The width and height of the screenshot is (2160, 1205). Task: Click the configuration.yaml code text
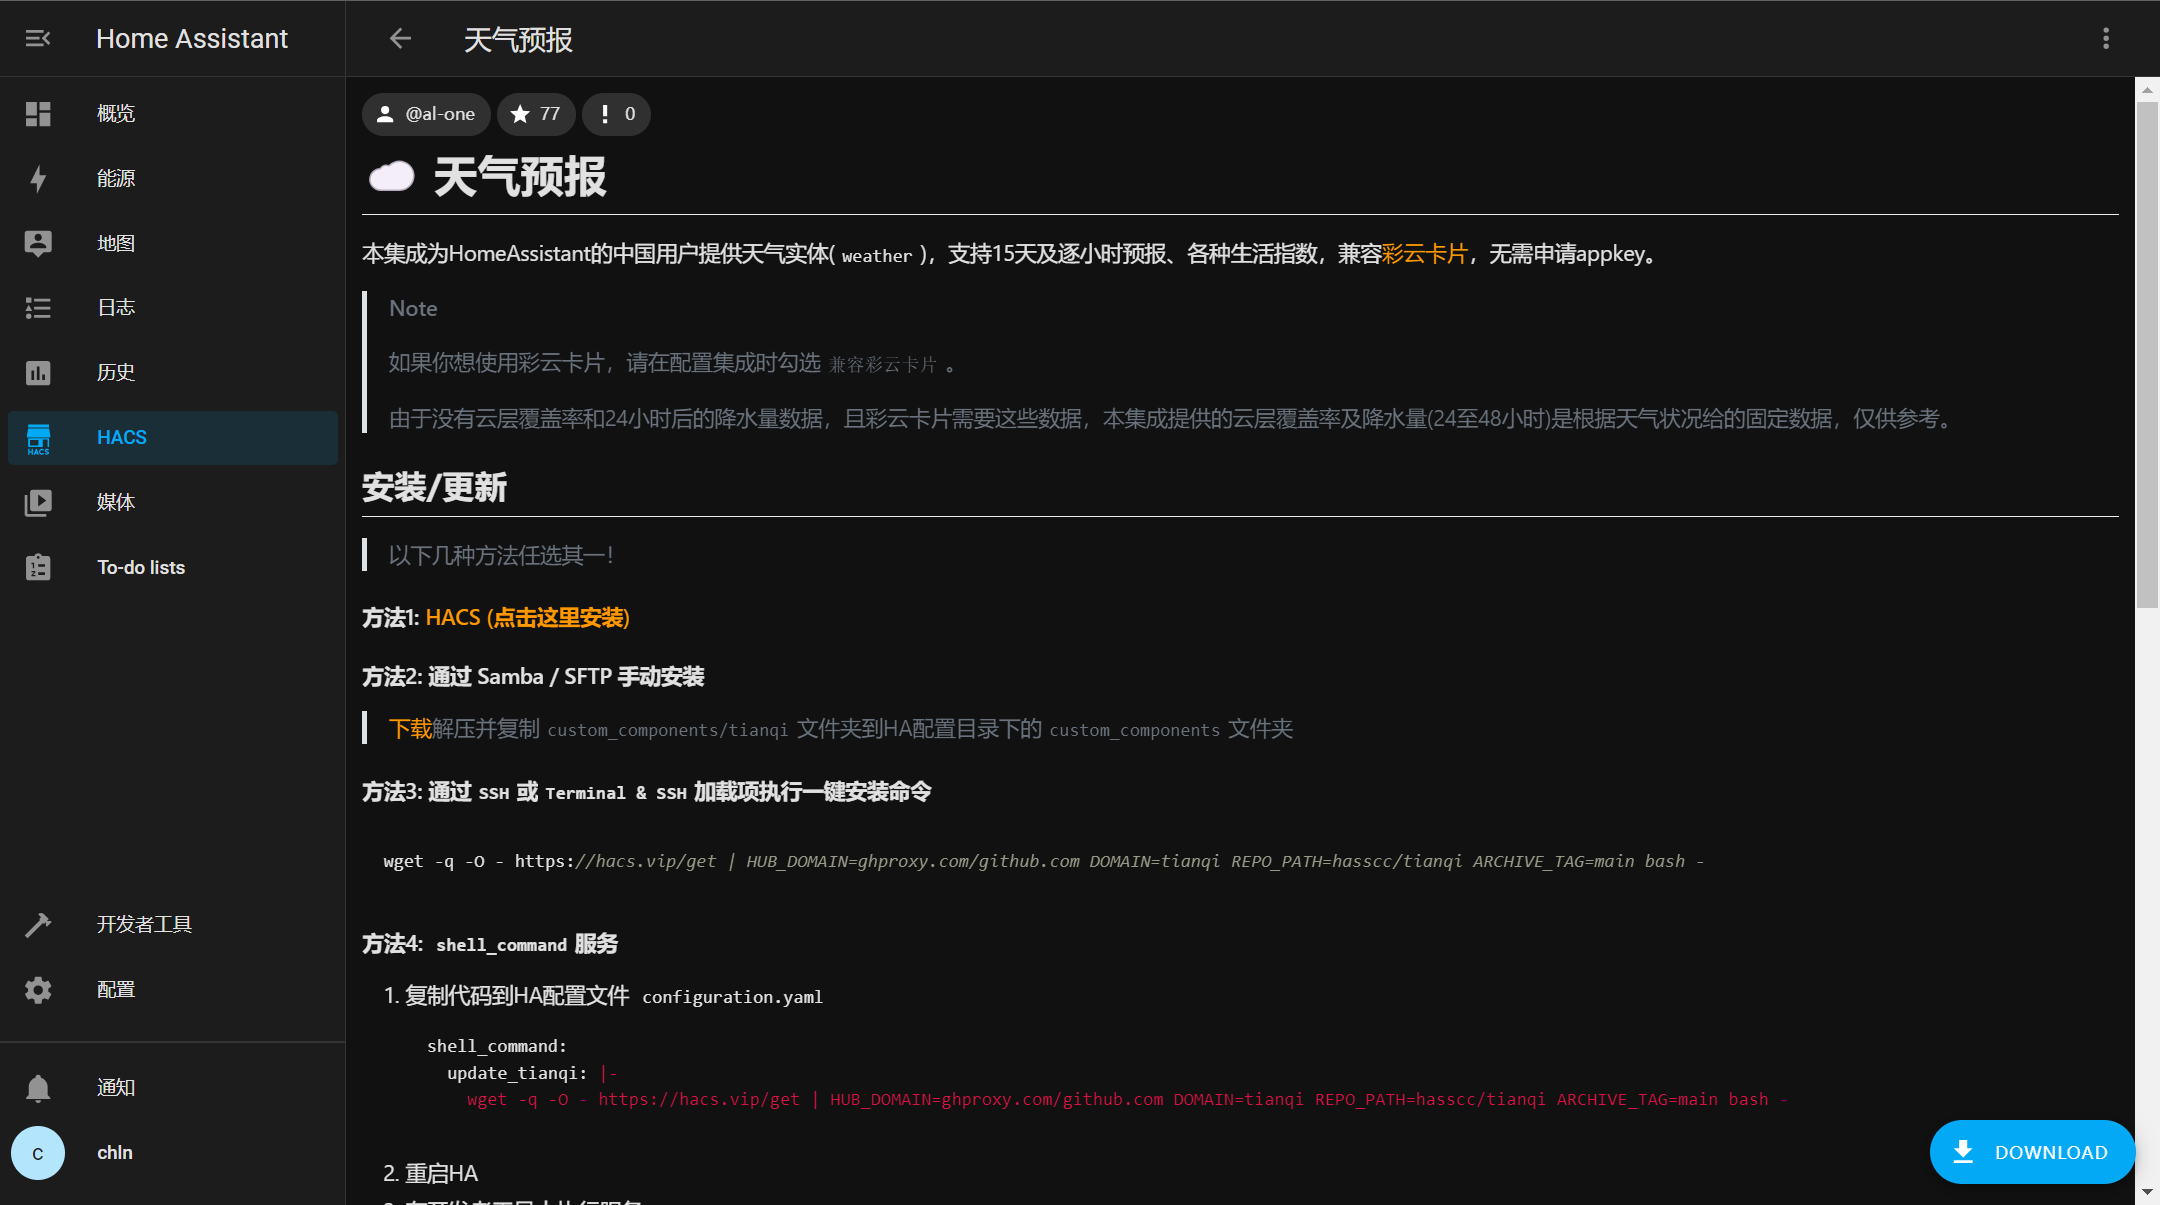[732, 997]
